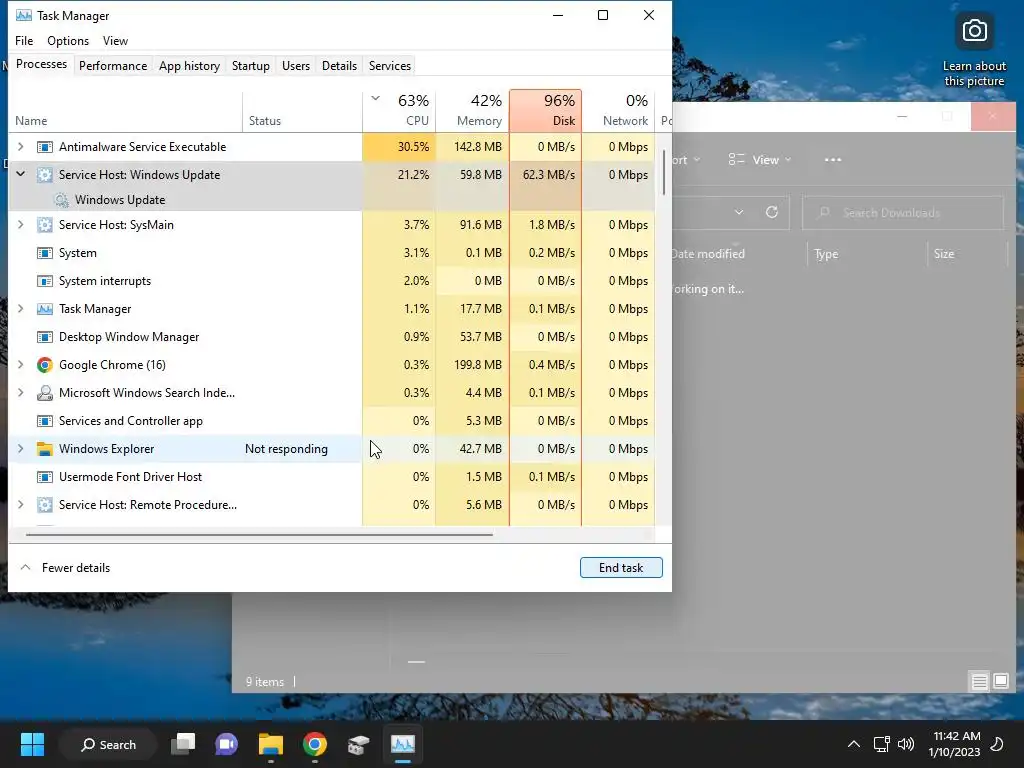Open the View dropdown in Explorer

[x=760, y=160]
